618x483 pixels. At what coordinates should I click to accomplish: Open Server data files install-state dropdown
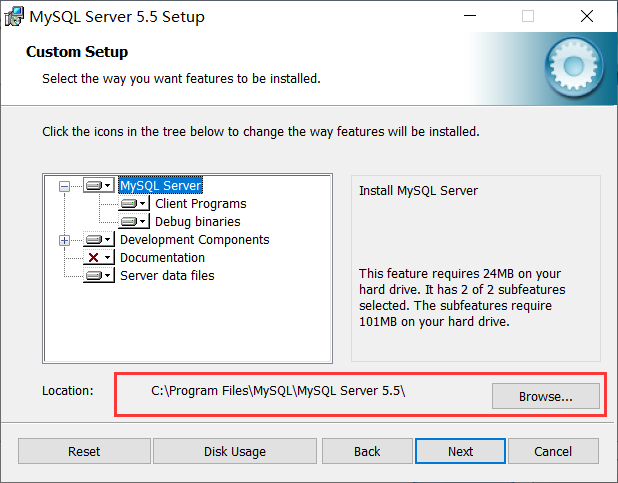click(x=99, y=276)
